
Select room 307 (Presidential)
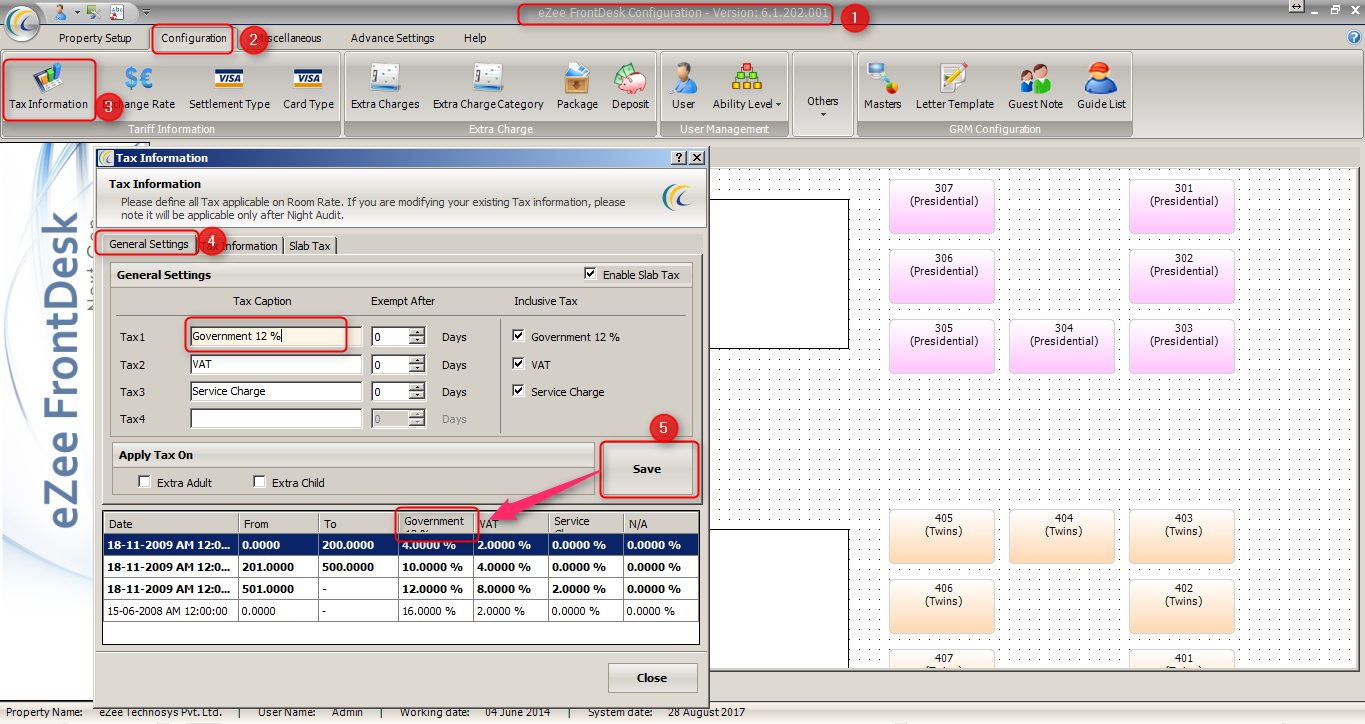click(943, 206)
